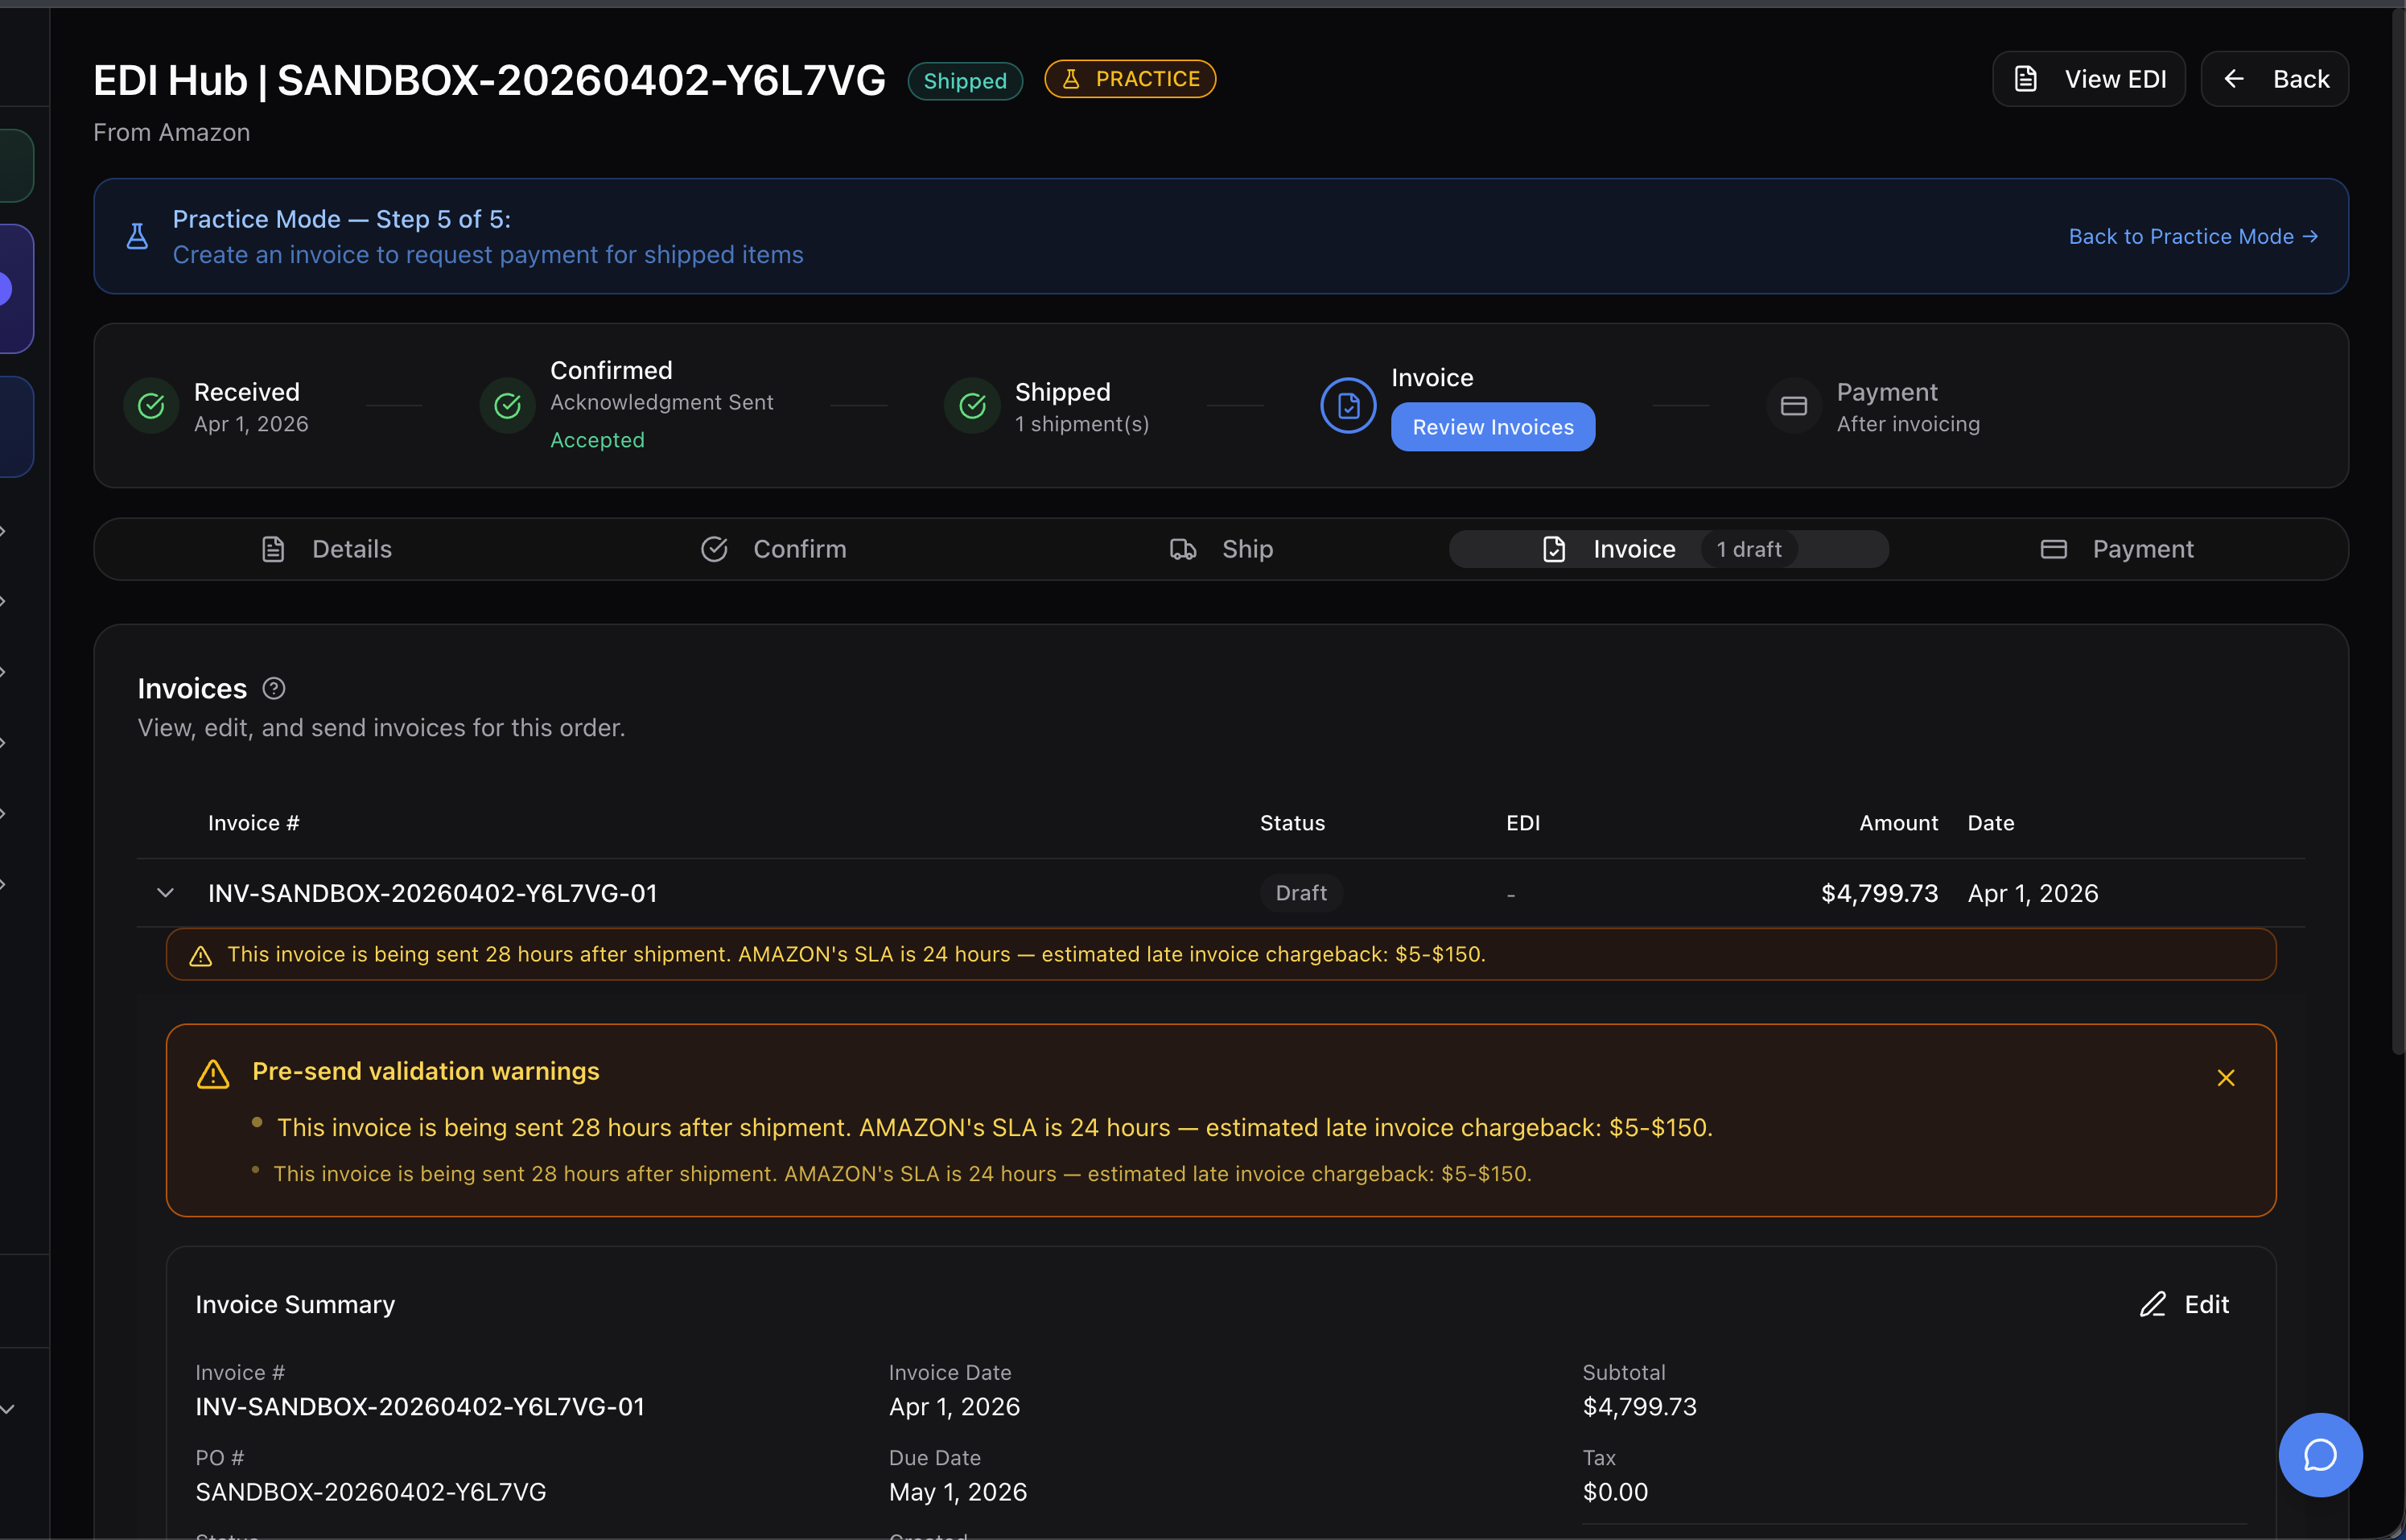Select the Invoice tab
This screenshot has height=1540, width=2406.
pyautogui.click(x=1668, y=549)
